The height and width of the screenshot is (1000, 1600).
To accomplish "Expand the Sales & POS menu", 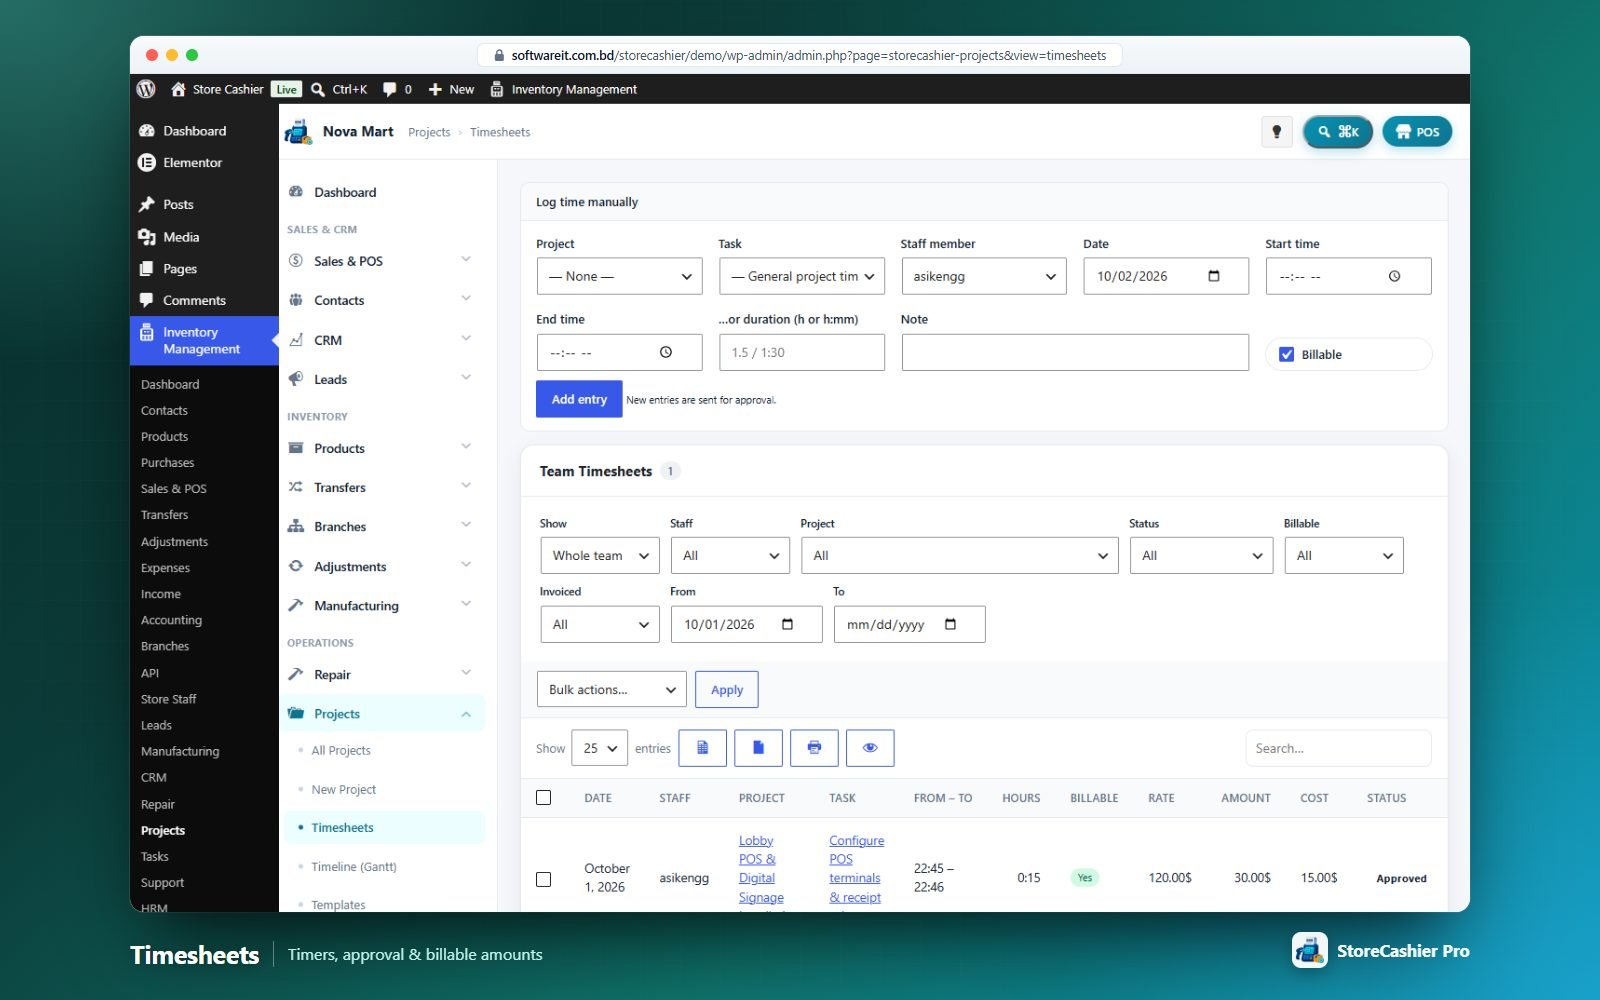I will click(380, 261).
